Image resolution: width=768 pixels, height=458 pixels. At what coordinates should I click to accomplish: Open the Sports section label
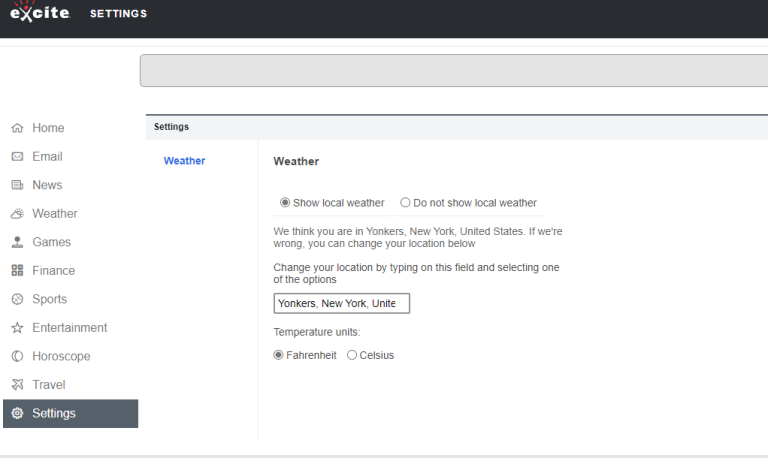[49, 299]
